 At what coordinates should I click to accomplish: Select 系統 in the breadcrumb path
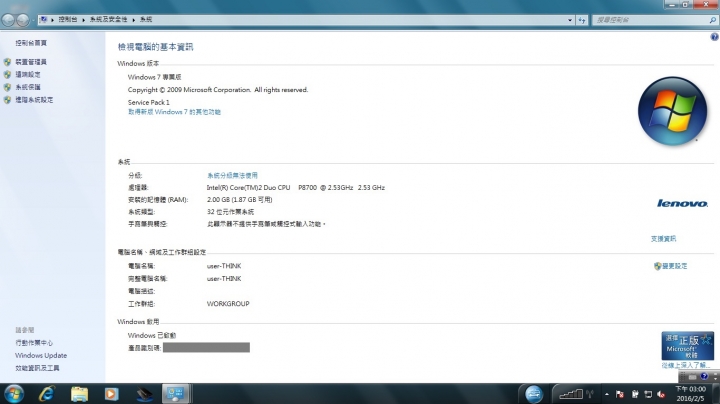pos(146,20)
